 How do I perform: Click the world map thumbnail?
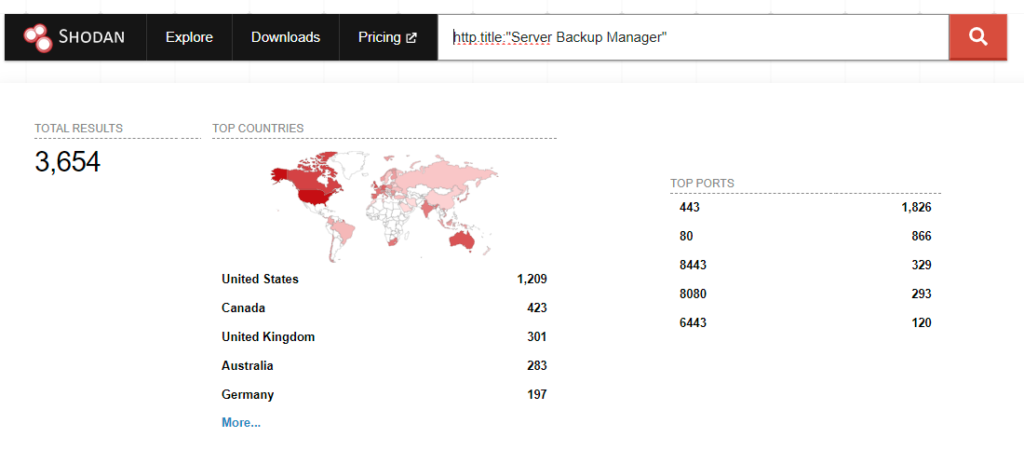pyautogui.click(x=385, y=206)
